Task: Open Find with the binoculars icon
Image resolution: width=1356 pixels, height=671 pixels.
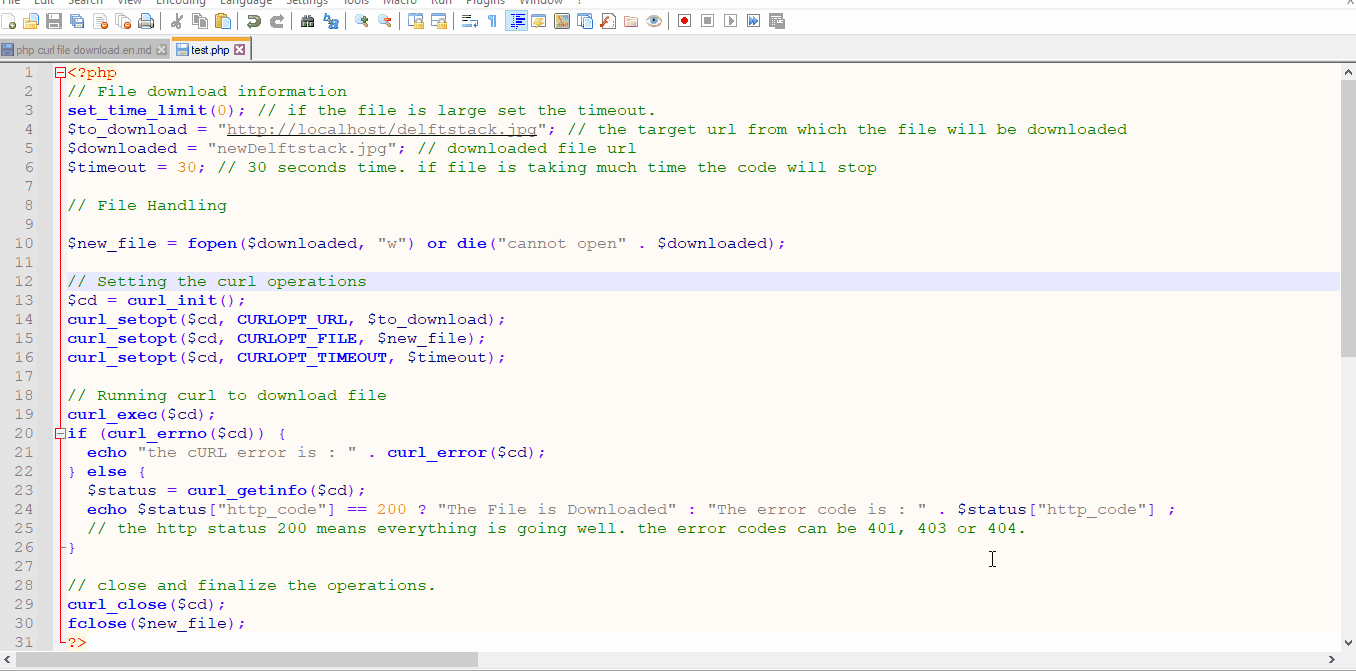Action: coord(307,21)
